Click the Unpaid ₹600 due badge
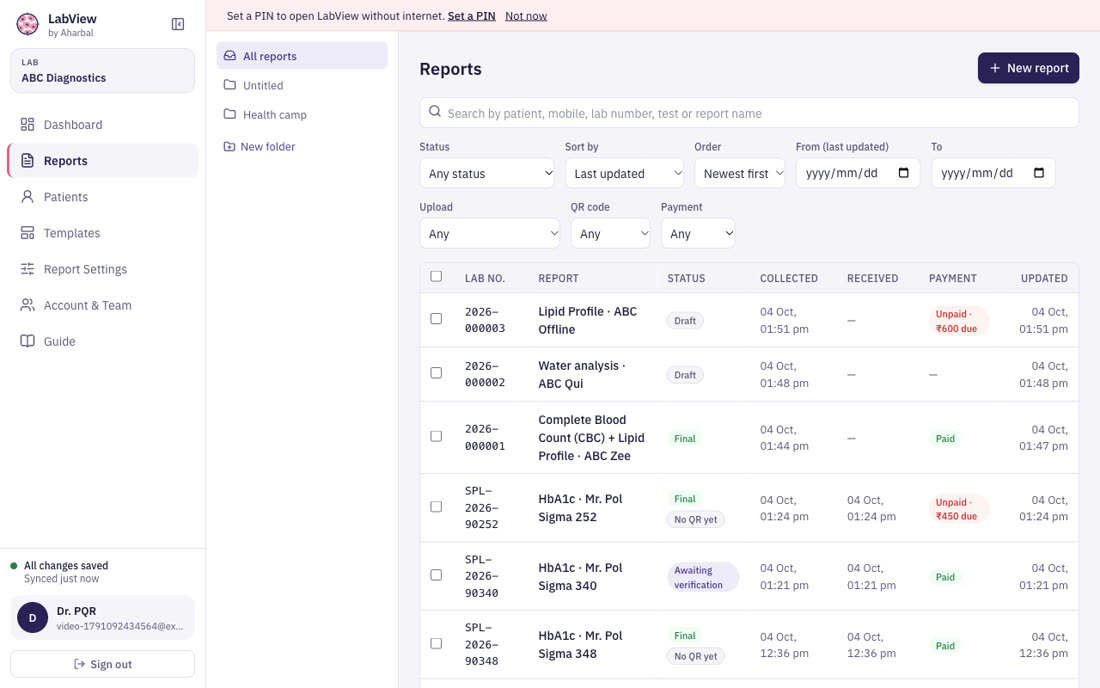Image resolution: width=1100 pixels, height=688 pixels. coord(957,321)
